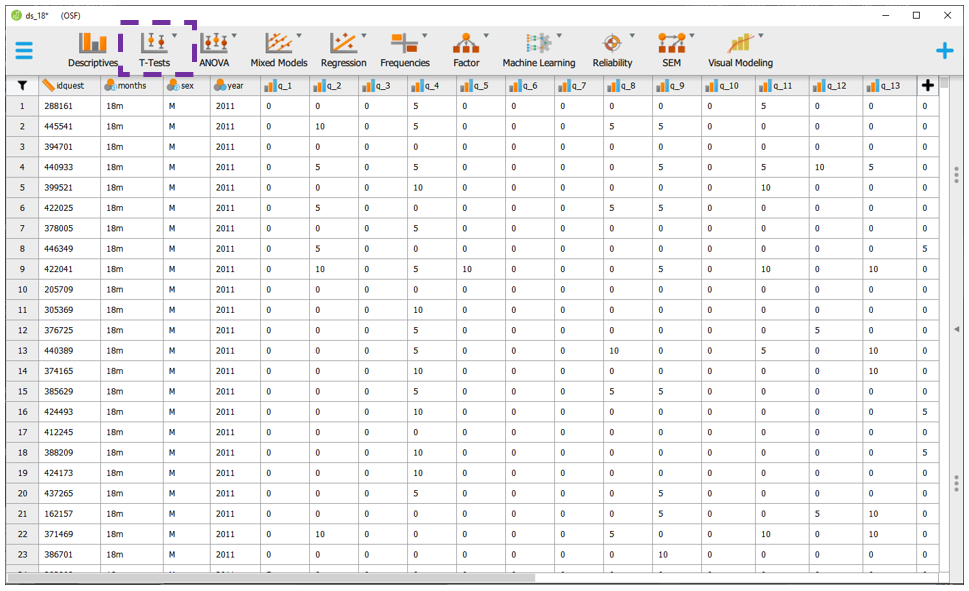The width and height of the screenshot is (969, 591).
Task: Open the Reliability module menu
Action: tap(612, 49)
